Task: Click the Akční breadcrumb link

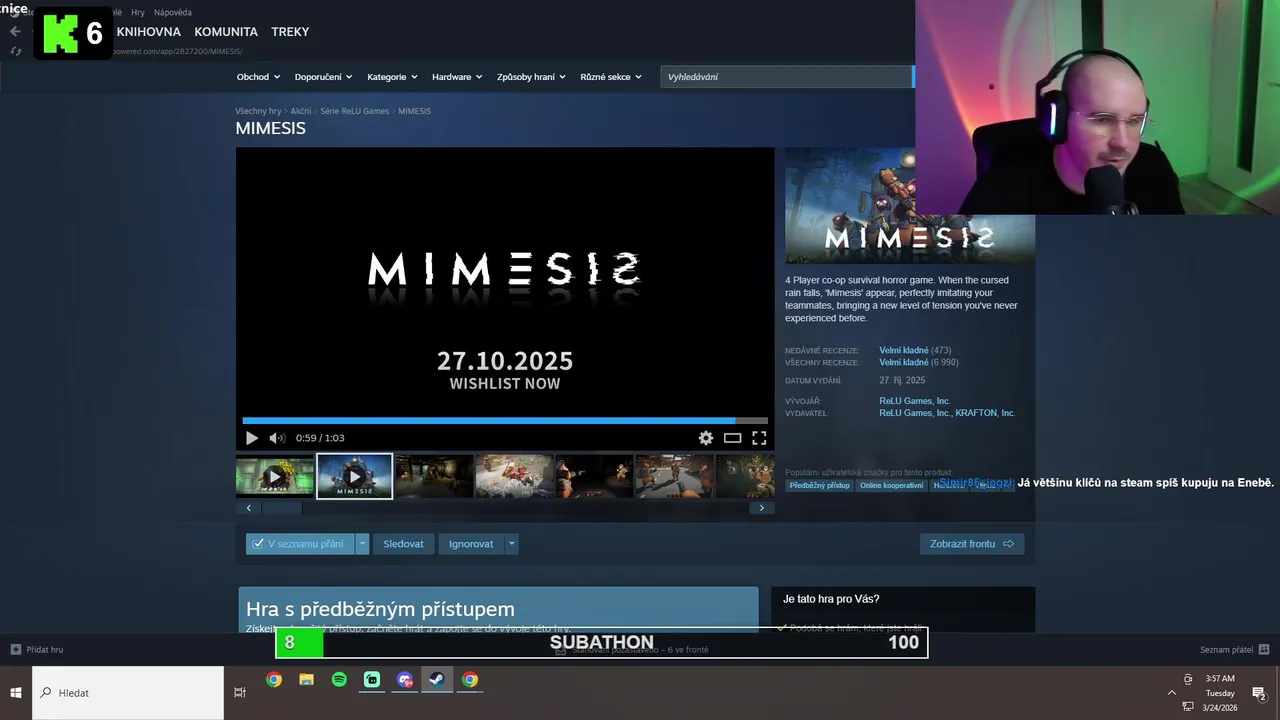Action: click(x=301, y=111)
